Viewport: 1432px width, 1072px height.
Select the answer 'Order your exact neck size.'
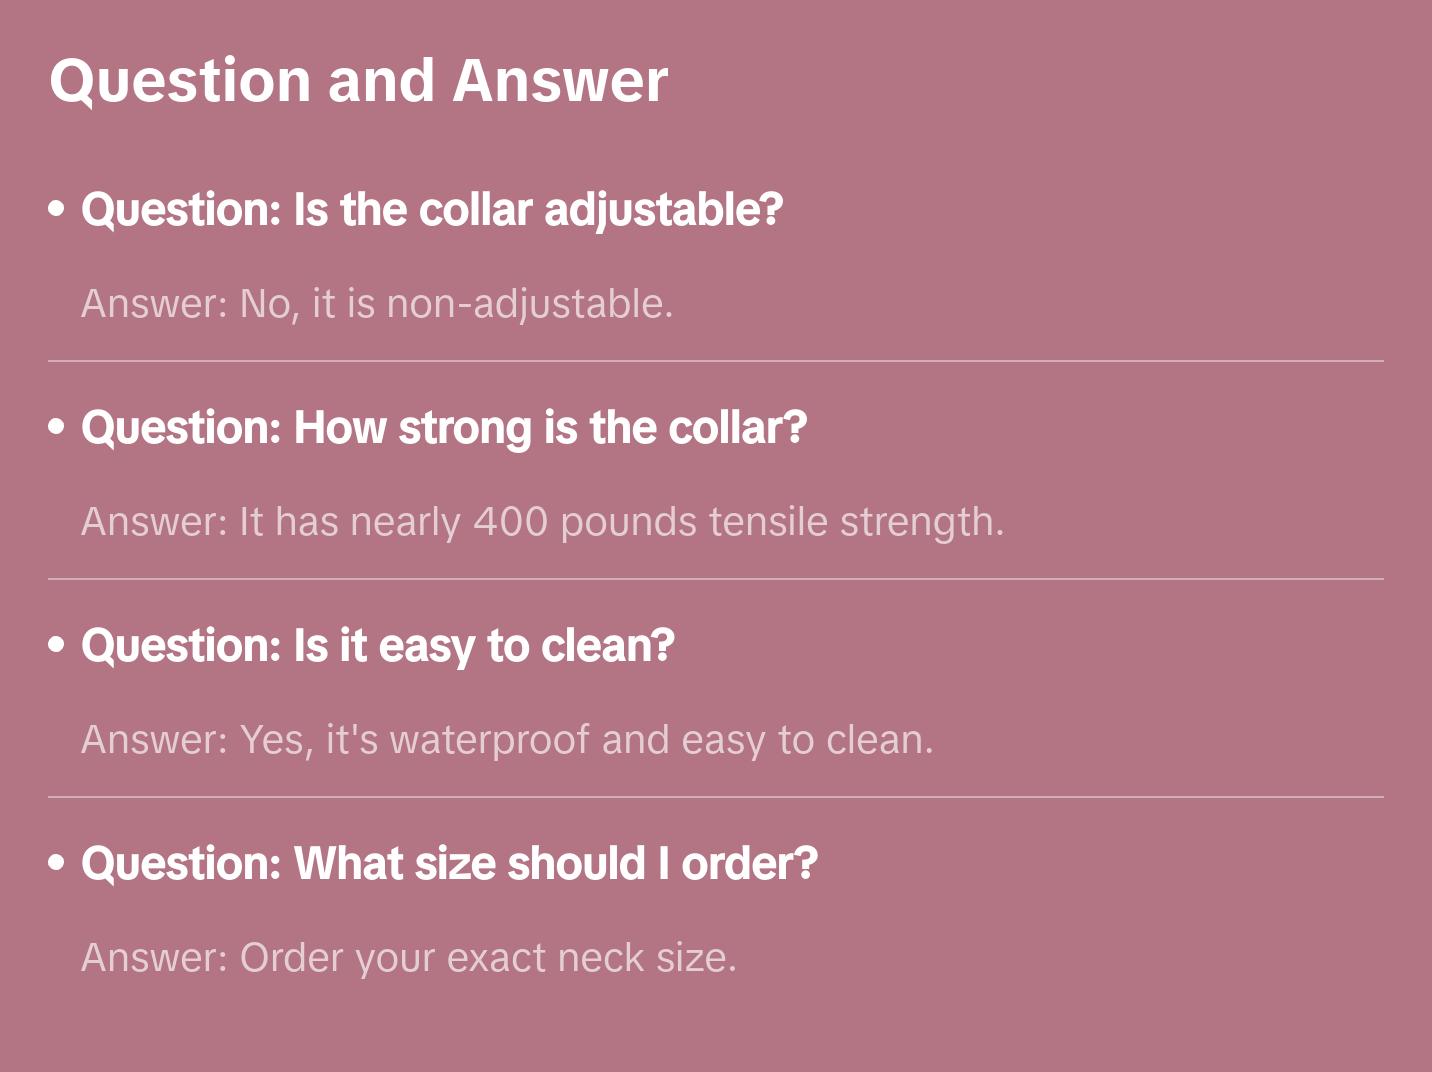point(408,958)
